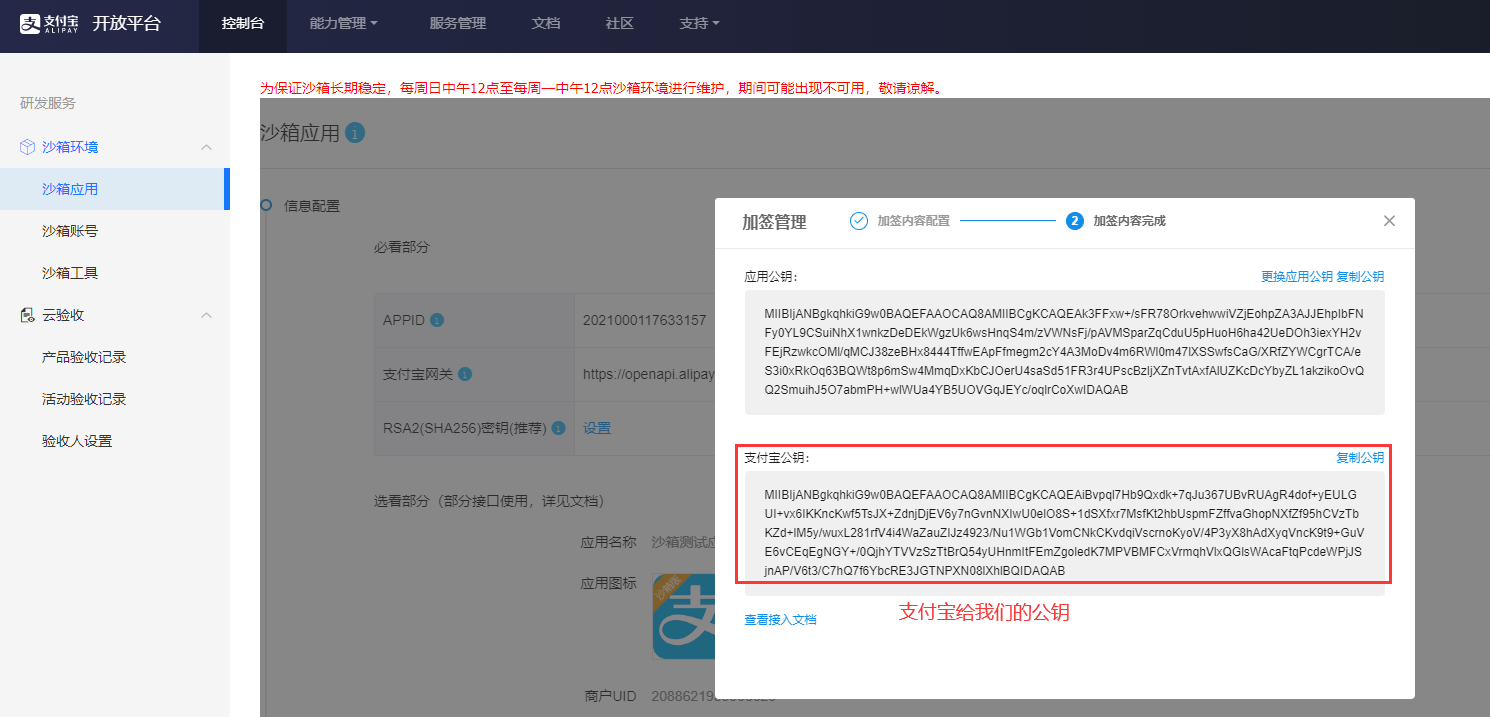Image resolution: width=1490 pixels, height=717 pixels.
Task: Click info icon beside APPID
Action: click(x=437, y=321)
